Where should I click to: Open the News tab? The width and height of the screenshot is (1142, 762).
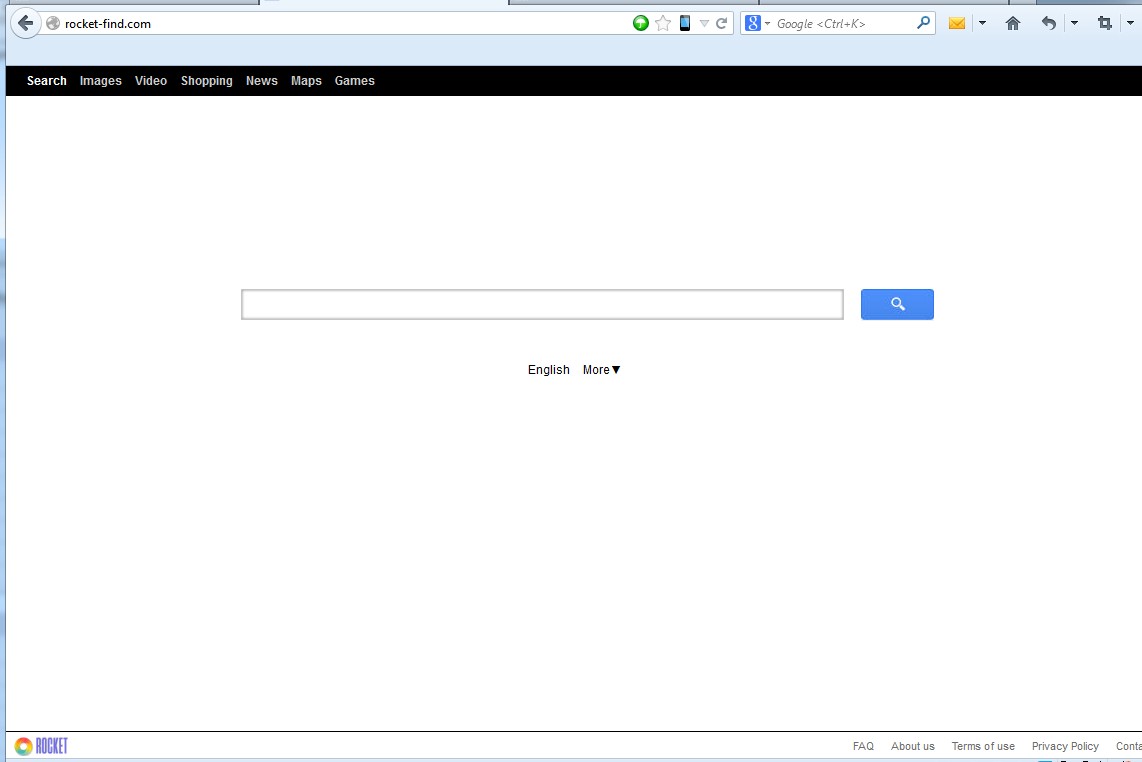pyautogui.click(x=261, y=81)
